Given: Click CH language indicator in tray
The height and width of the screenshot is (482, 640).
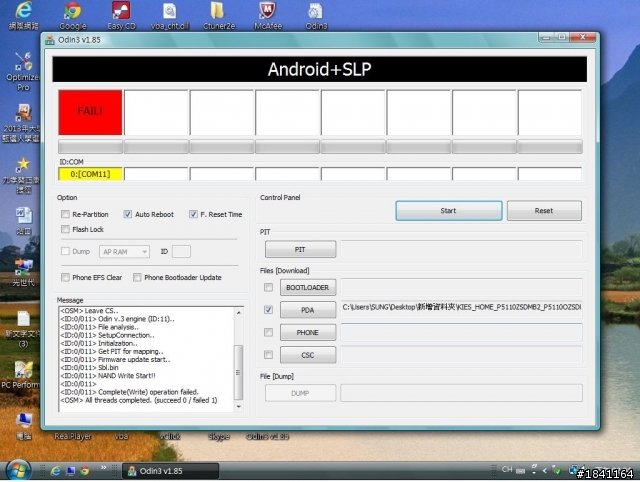Looking at the screenshot, I should 507,470.
